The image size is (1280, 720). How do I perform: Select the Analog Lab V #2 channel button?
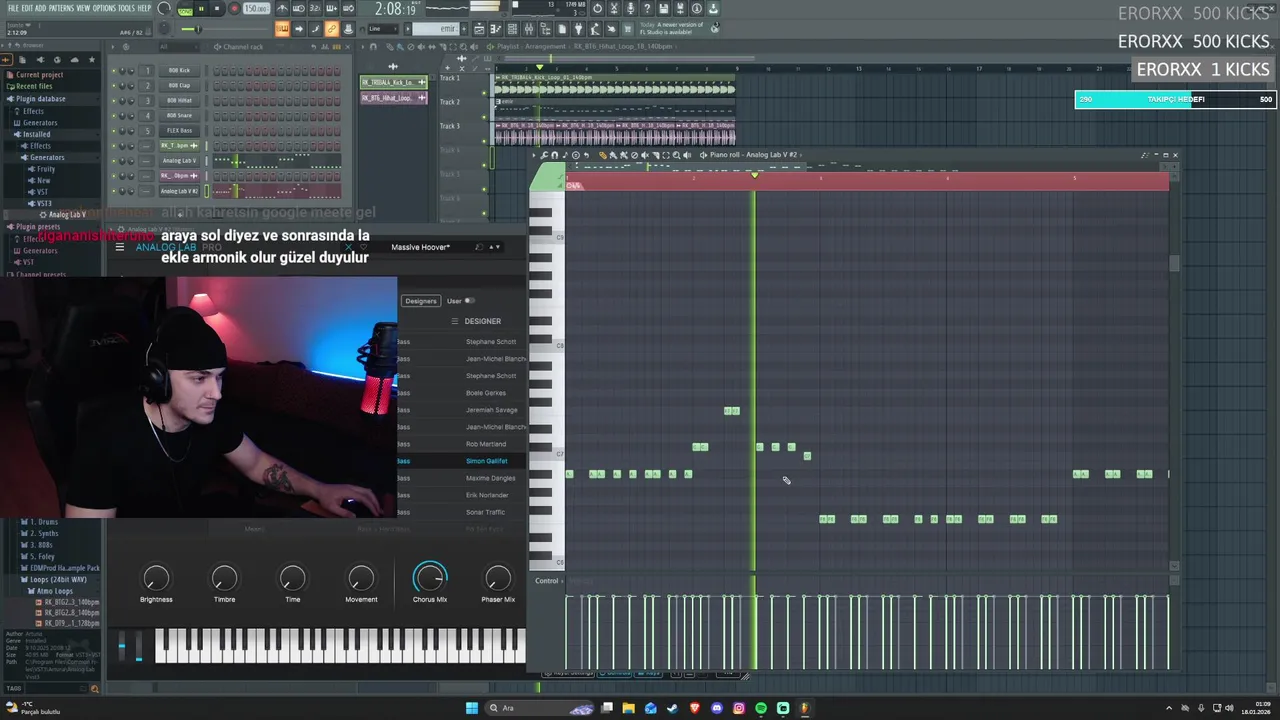[179, 190]
